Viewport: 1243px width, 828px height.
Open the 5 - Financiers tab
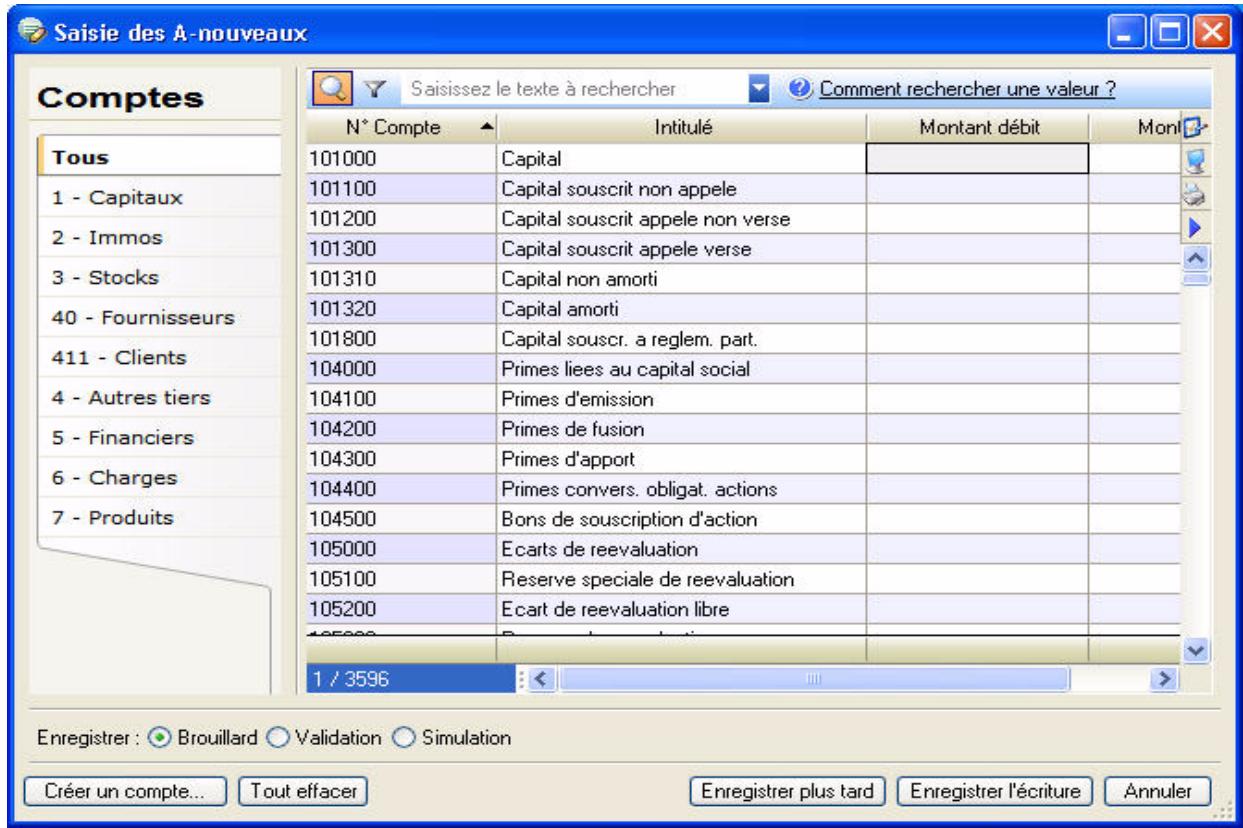(157, 437)
